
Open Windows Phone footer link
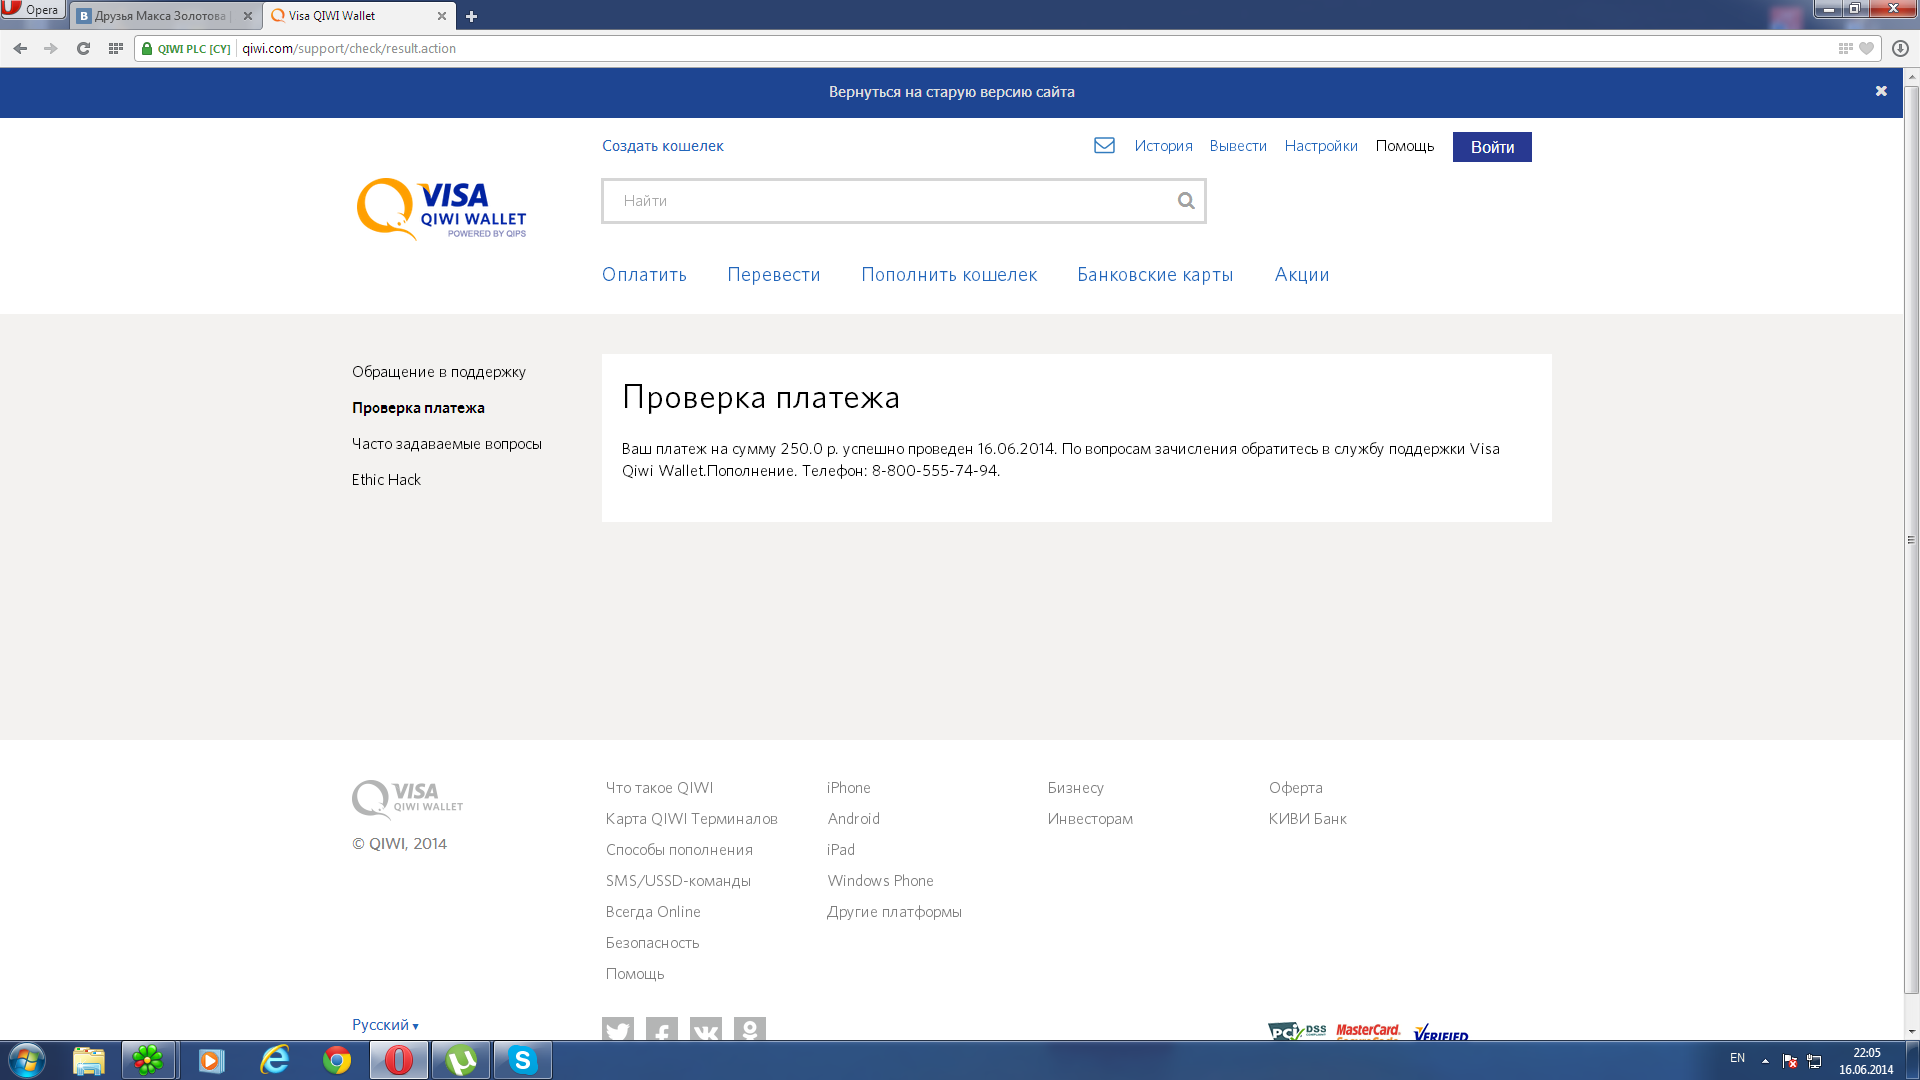click(880, 881)
